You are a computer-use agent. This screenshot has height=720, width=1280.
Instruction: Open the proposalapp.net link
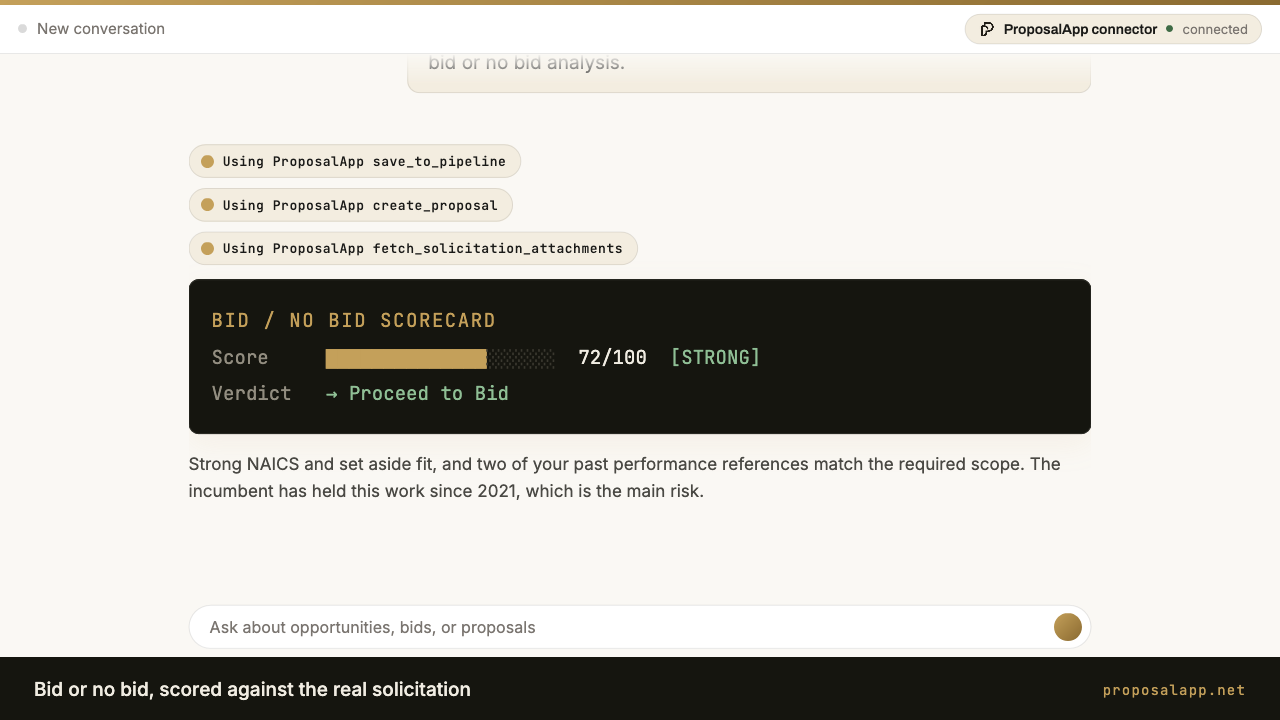click(x=1174, y=690)
